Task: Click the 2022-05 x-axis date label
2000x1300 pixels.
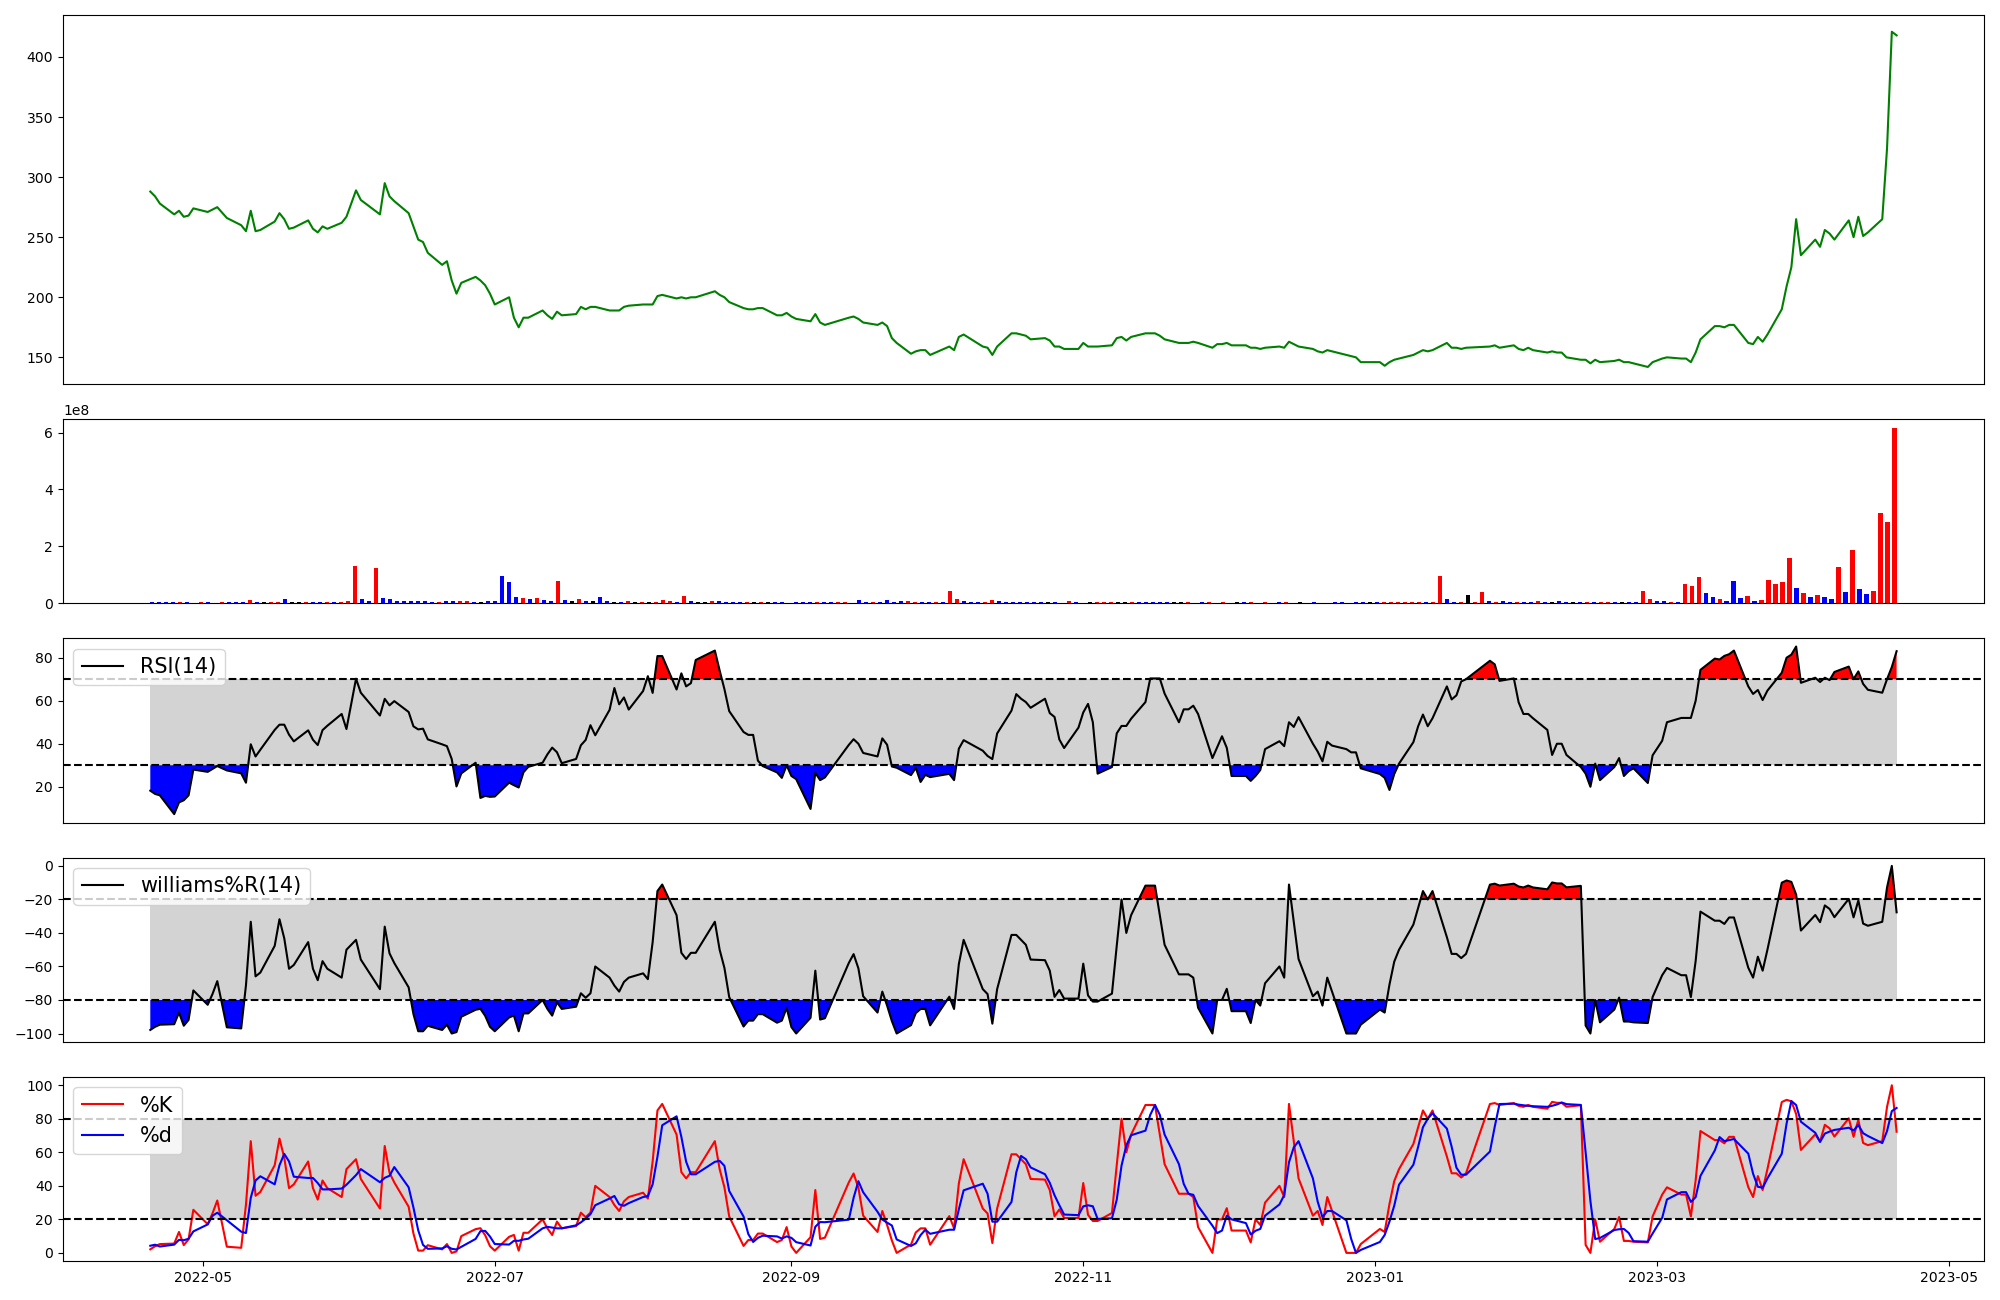Action: click(x=203, y=1277)
